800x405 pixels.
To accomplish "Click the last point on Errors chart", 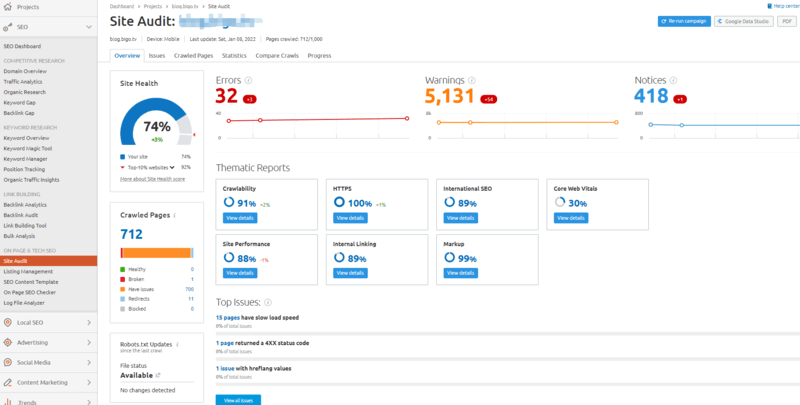I will [407, 118].
